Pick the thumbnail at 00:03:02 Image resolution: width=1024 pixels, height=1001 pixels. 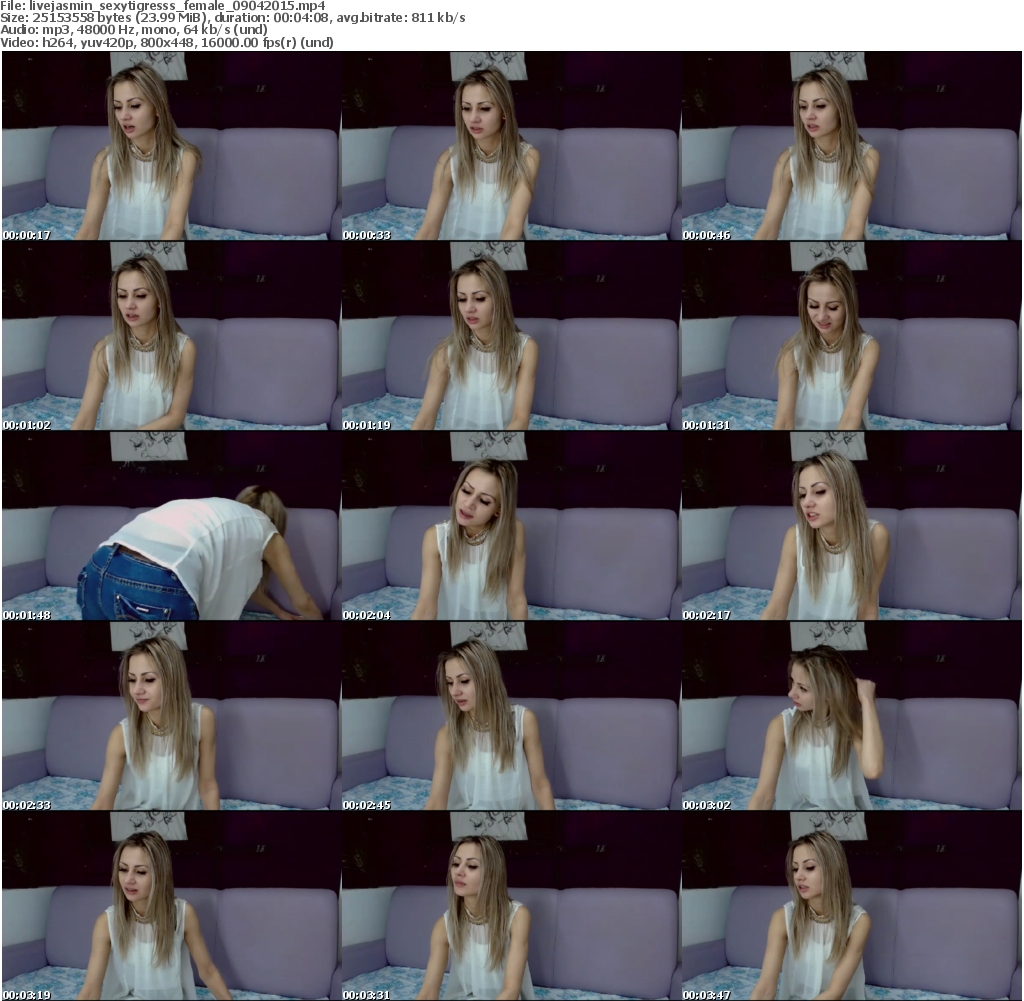[x=852, y=716]
